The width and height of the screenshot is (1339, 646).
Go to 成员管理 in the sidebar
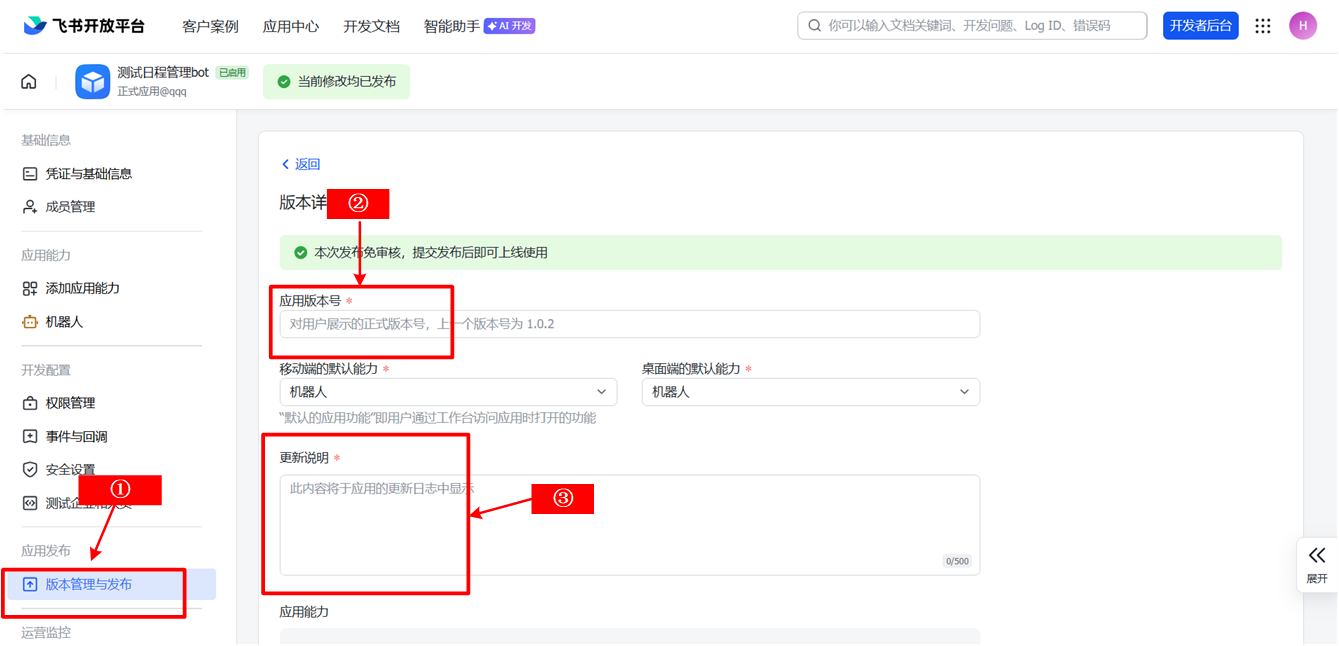[70, 207]
